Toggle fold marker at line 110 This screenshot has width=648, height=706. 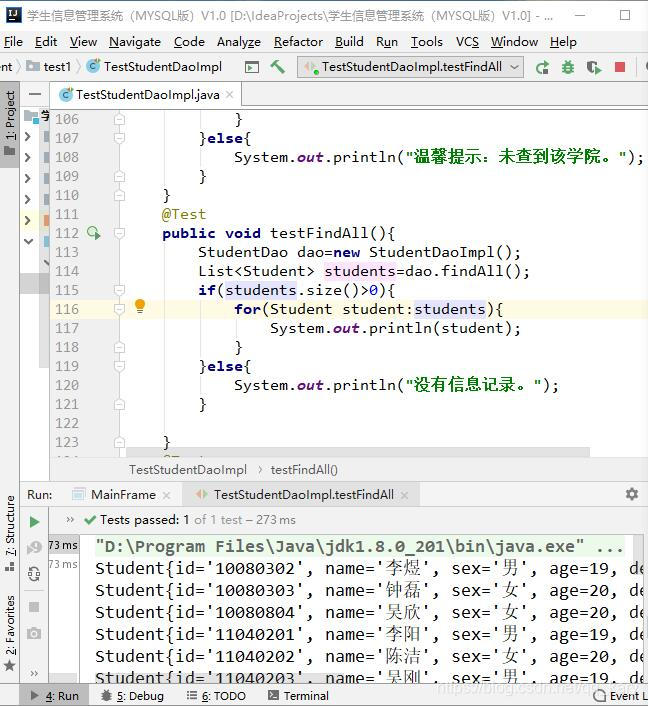[119, 195]
